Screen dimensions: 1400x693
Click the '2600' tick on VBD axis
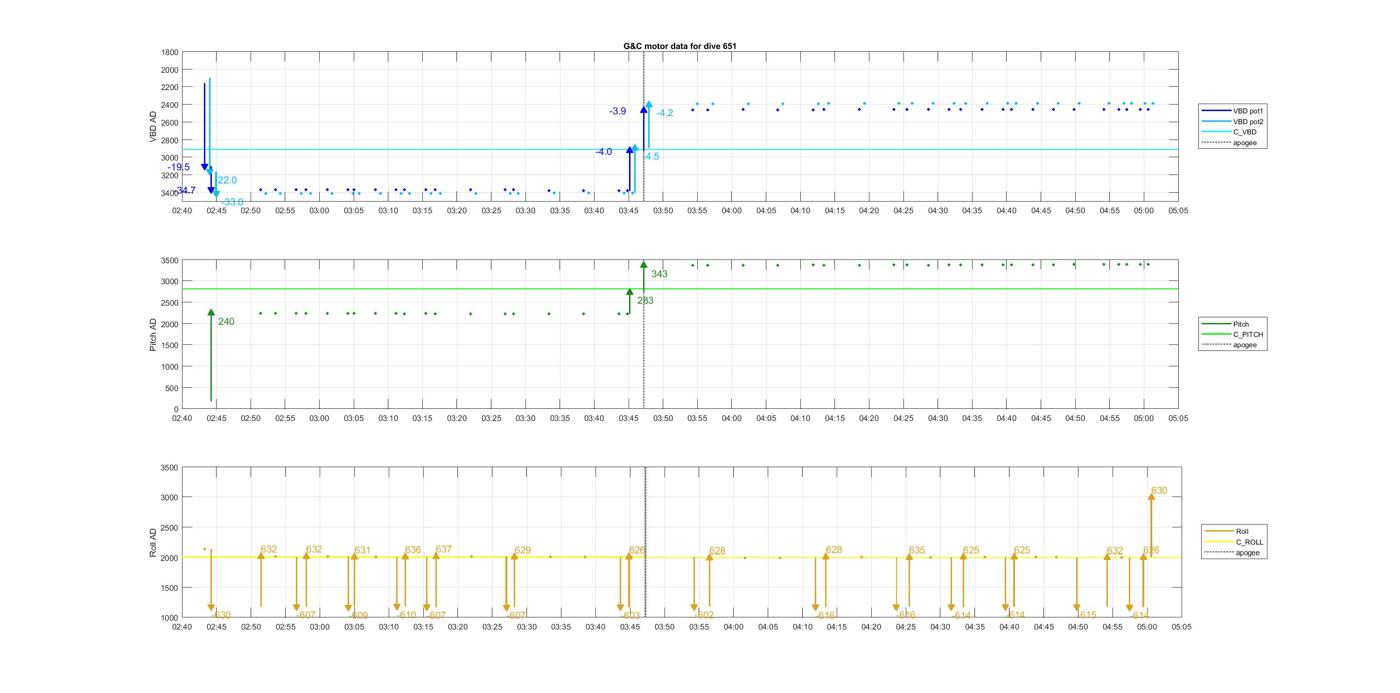point(170,123)
